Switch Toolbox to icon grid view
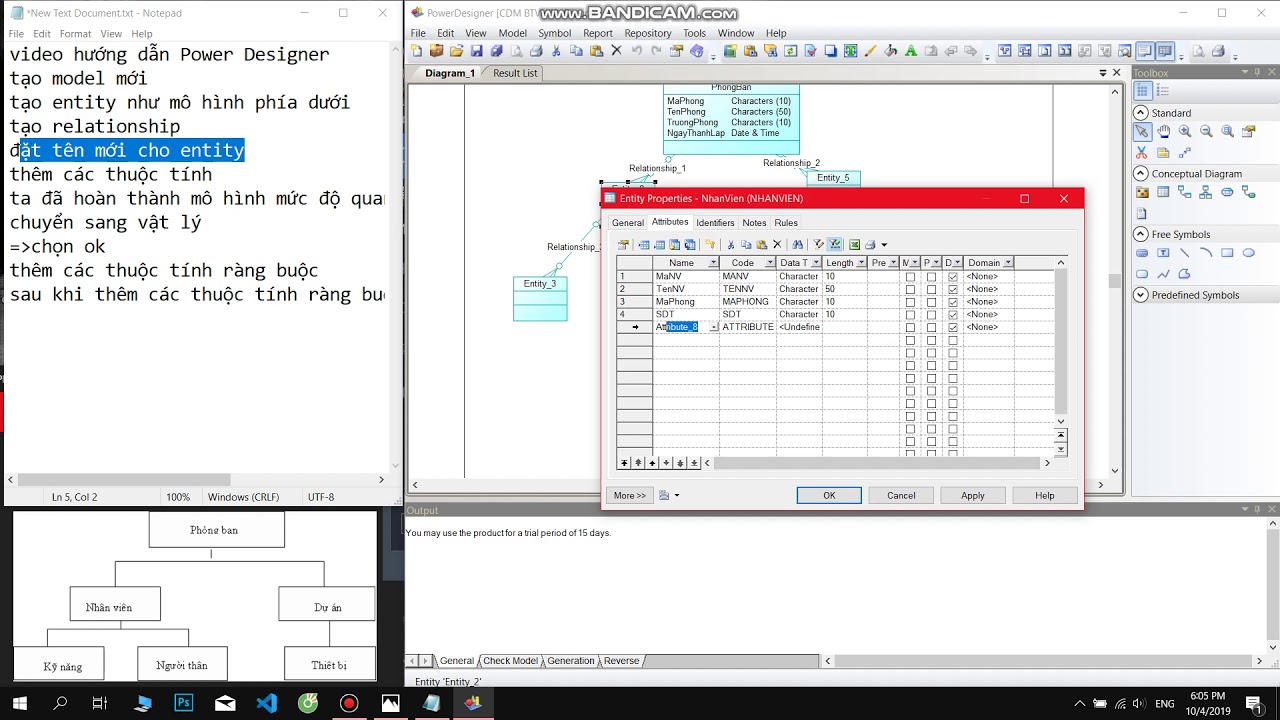Image resolution: width=1280 pixels, height=720 pixels. click(x=1142, y=91)
